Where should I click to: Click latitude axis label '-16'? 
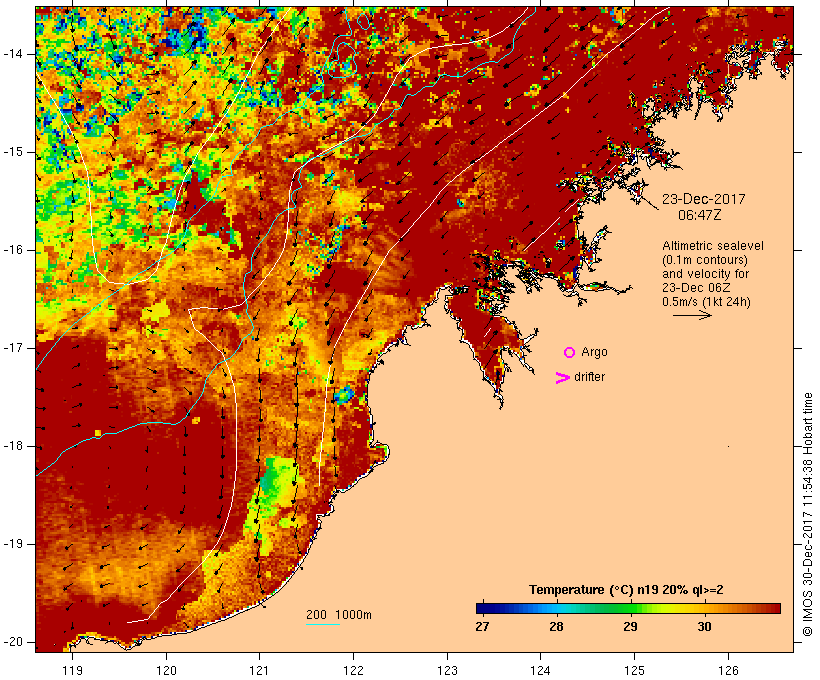click(13, 250)
